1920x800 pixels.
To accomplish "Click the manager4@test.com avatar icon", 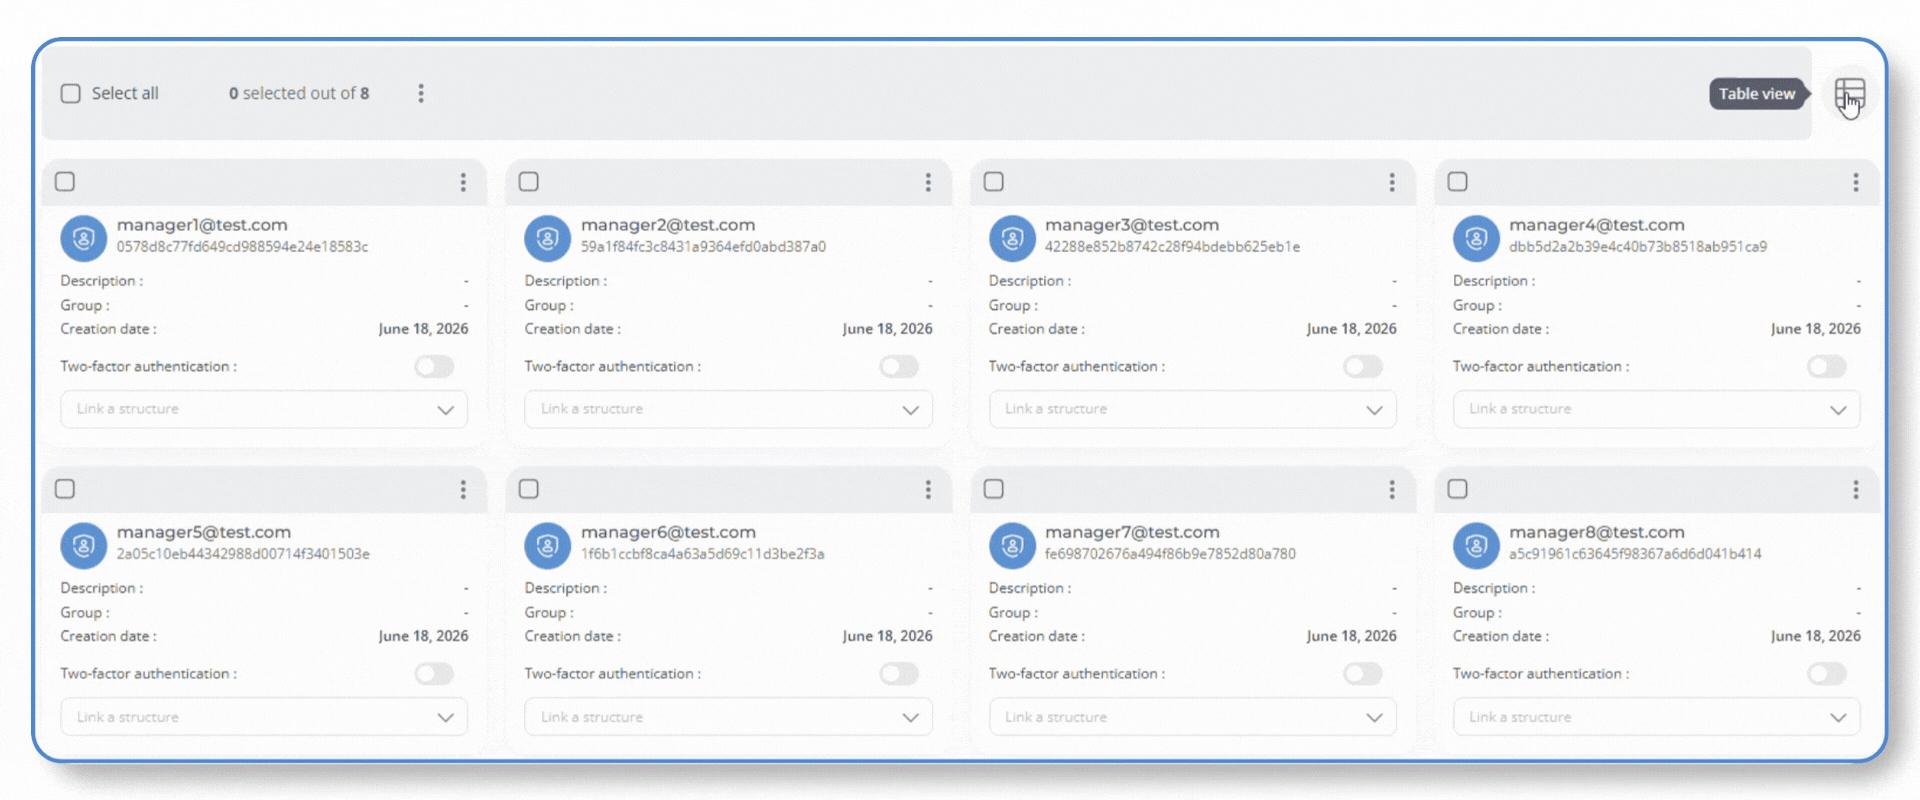I will pyautogui.click(x=1476, y=238).
